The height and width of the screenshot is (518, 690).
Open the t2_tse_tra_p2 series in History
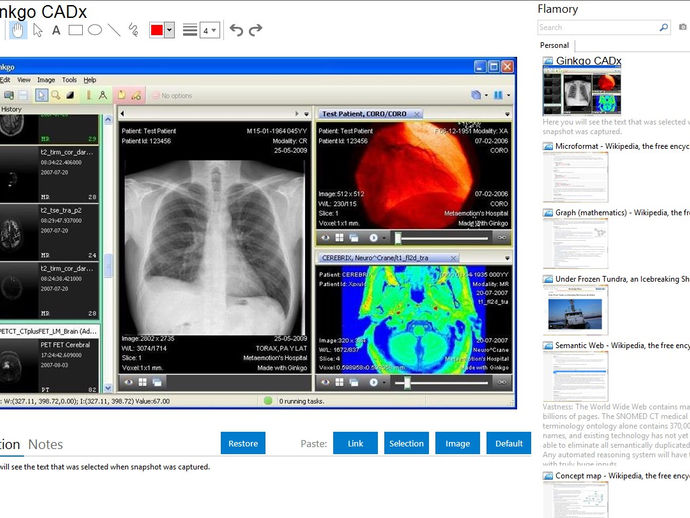point(49,232)
